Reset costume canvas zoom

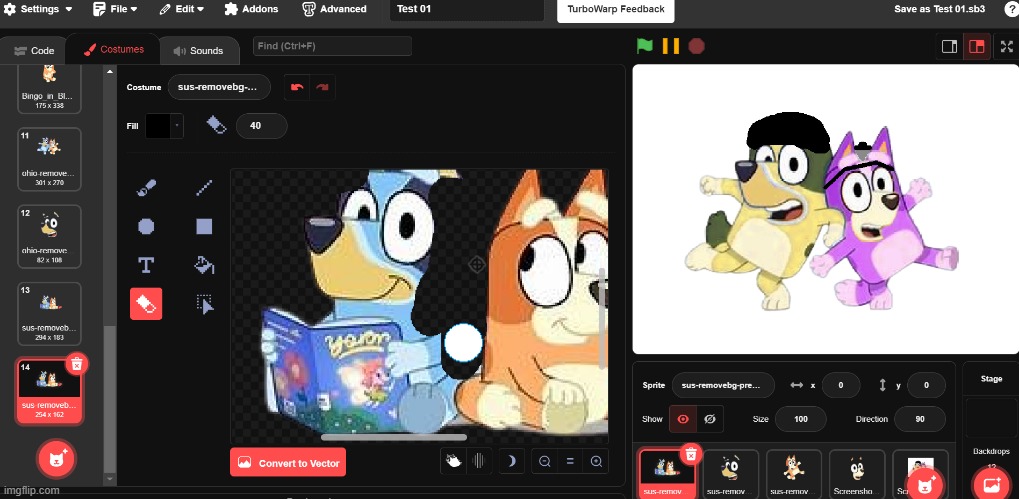(x=570, y=461)
